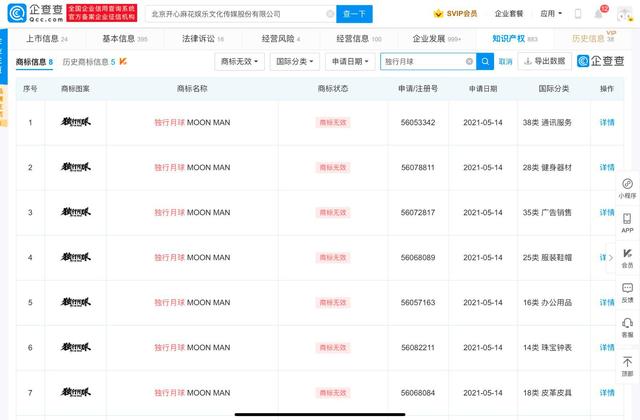This screenshot has height=420, width=640.
Task: Click 18类 皮革皮具 classification cell
Action: 547,393
